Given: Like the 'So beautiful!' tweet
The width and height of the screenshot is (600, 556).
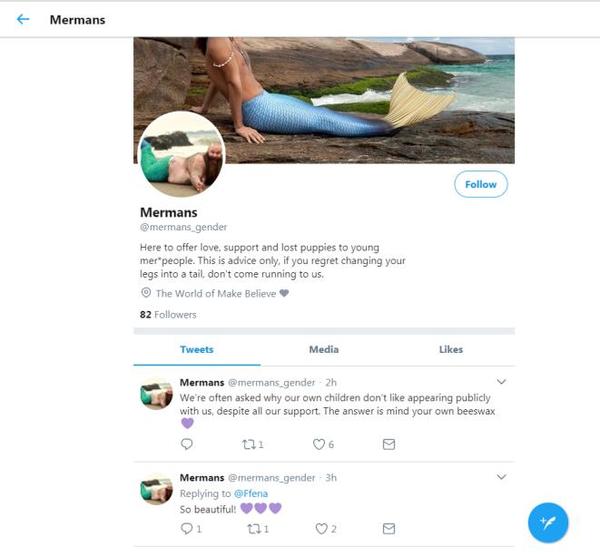Looking at the screenshot, I should pos(320,529).
